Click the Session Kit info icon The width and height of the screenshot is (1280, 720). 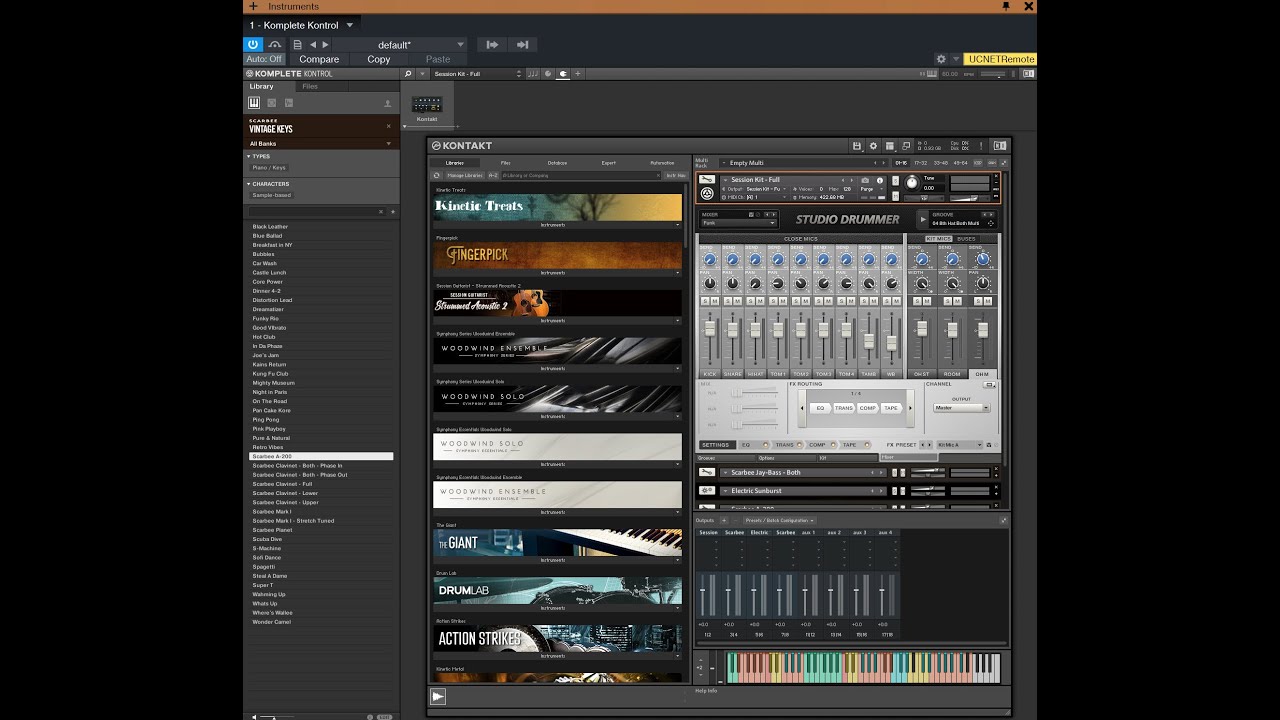click(881, 180)
